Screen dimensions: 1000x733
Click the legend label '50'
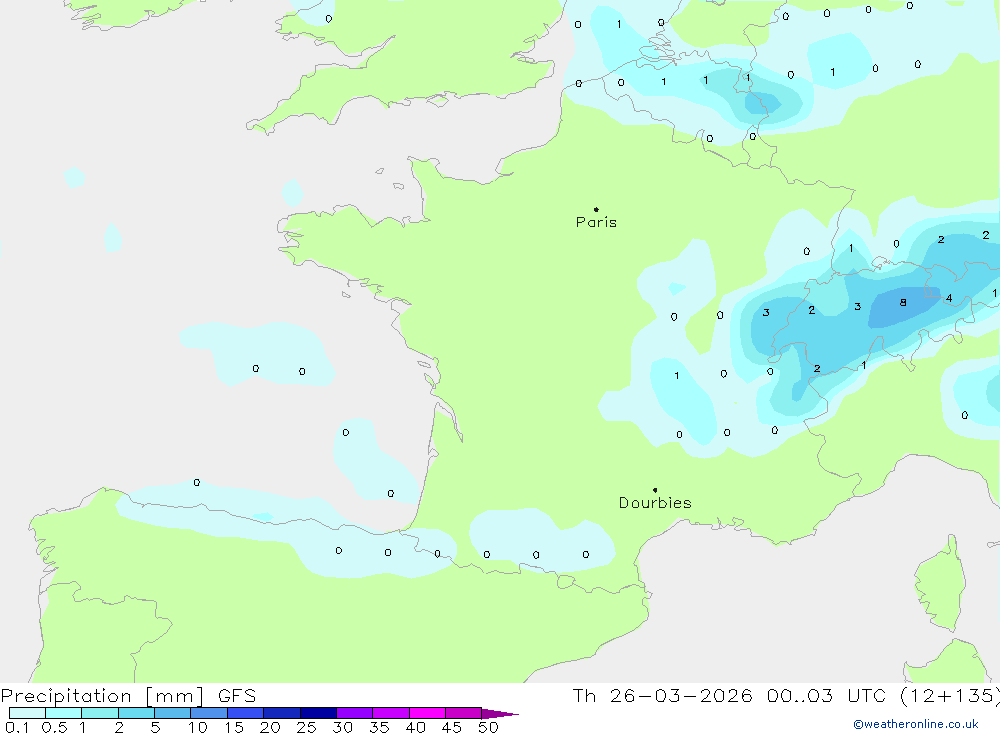(x=488, y=727)
